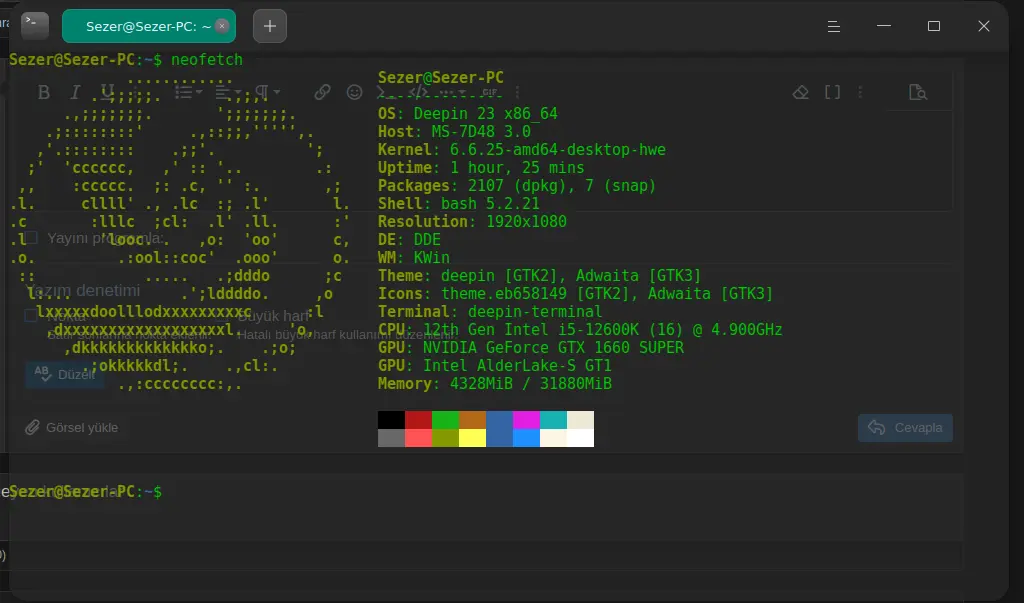This screenshot has width=1024, height=603.
Task: Click the 'Icons: theme.eb658149' line
Action: coord(575,294)
